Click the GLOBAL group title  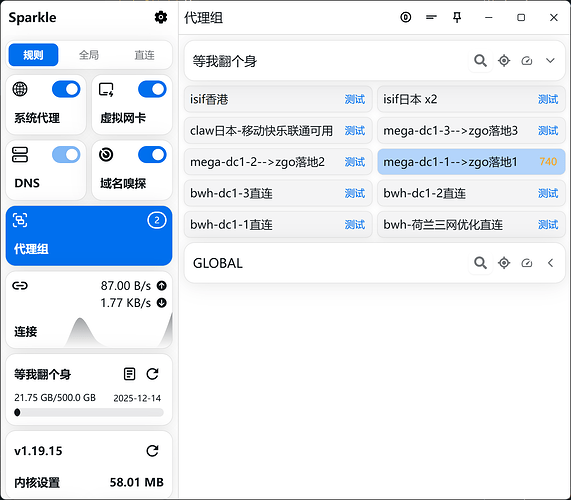coord(218,263)
